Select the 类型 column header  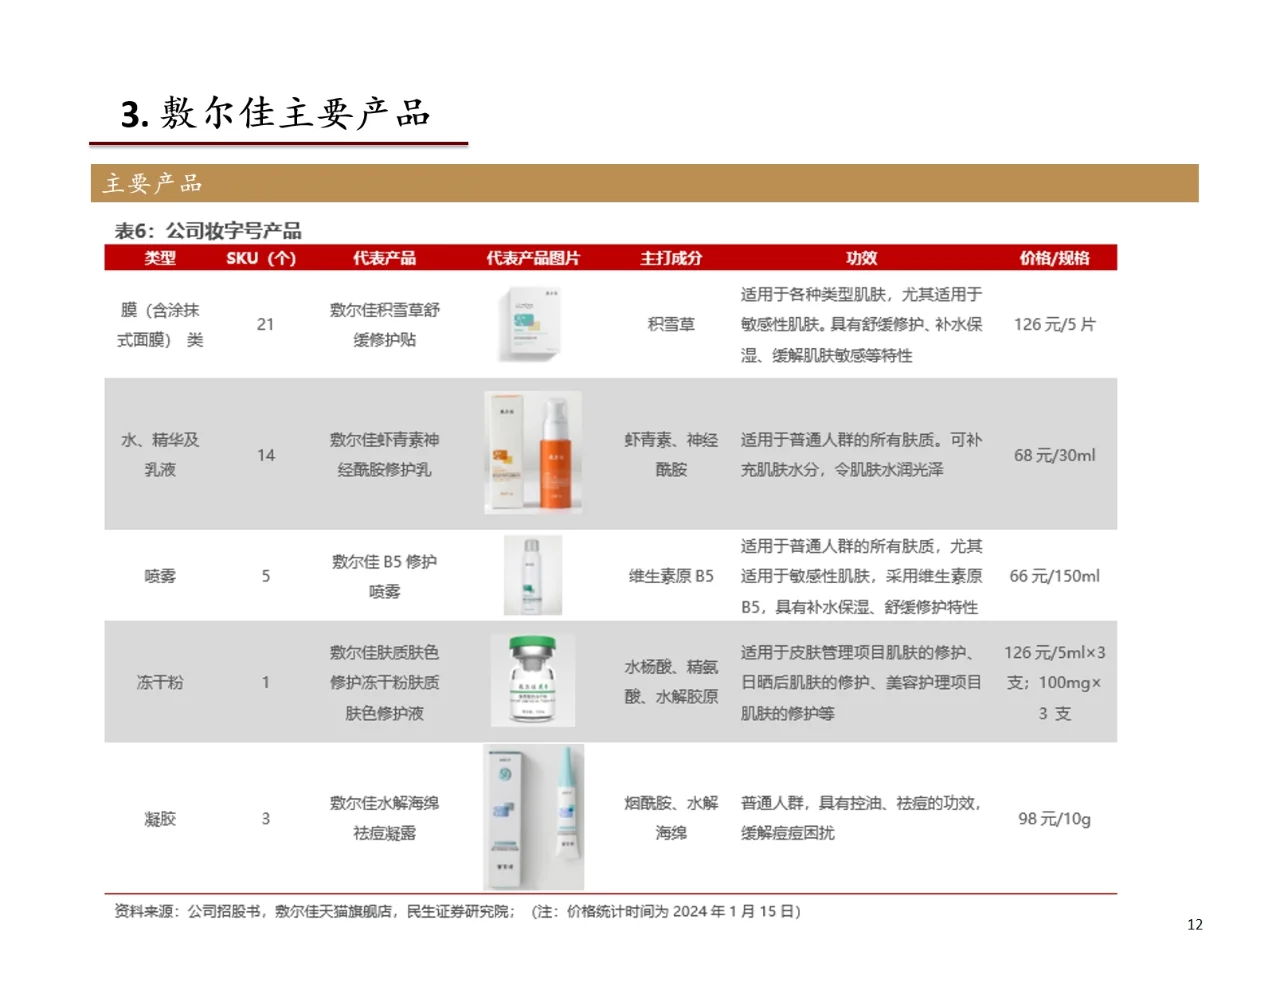[160, 257]
